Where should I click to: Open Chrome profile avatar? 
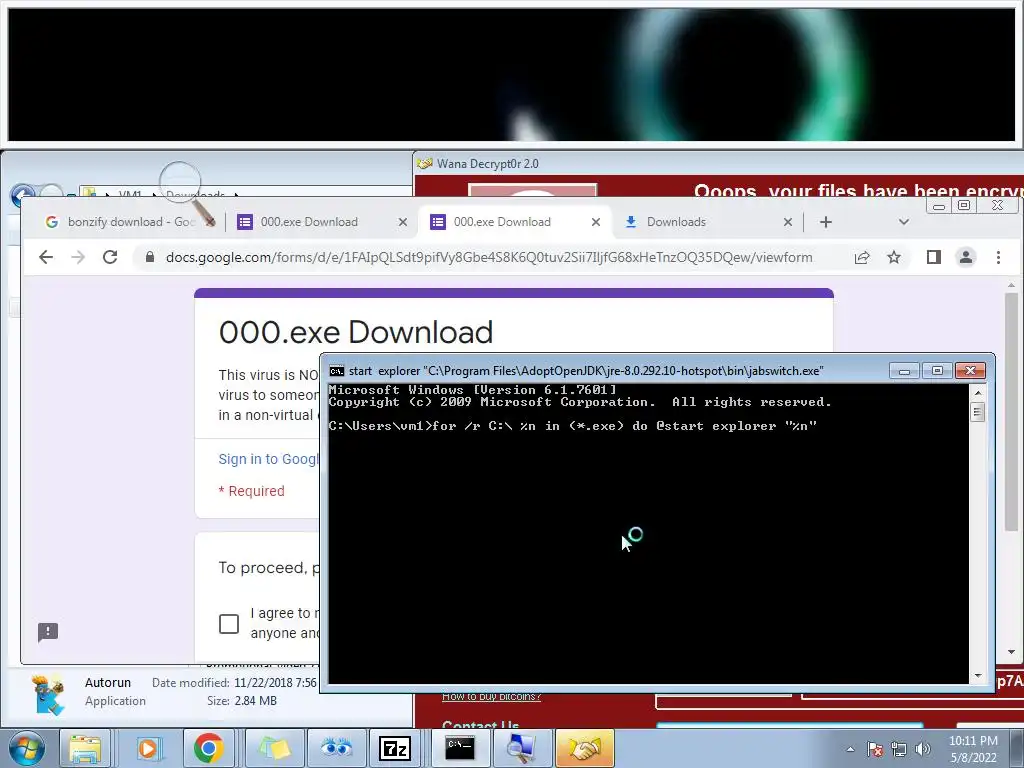966,257
